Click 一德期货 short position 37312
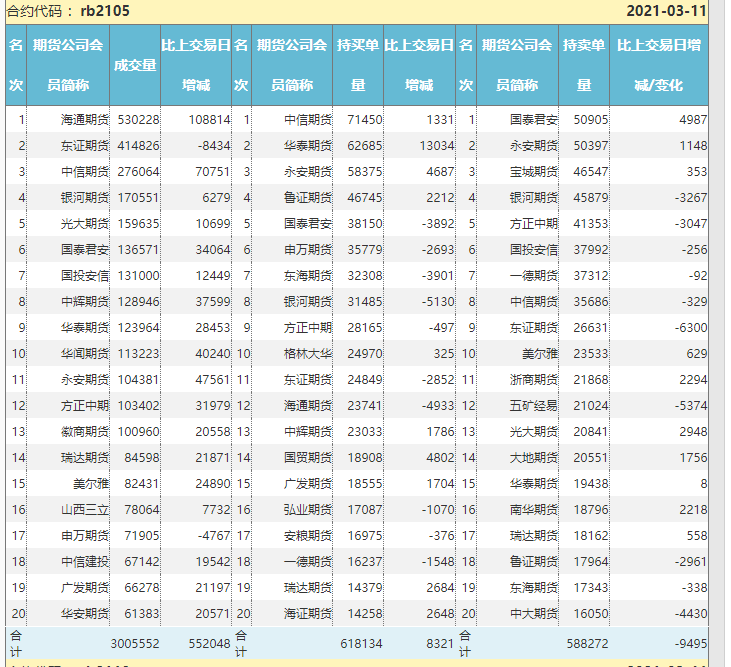This screenshot has width=731, height=667. click(x=591, y=276)
